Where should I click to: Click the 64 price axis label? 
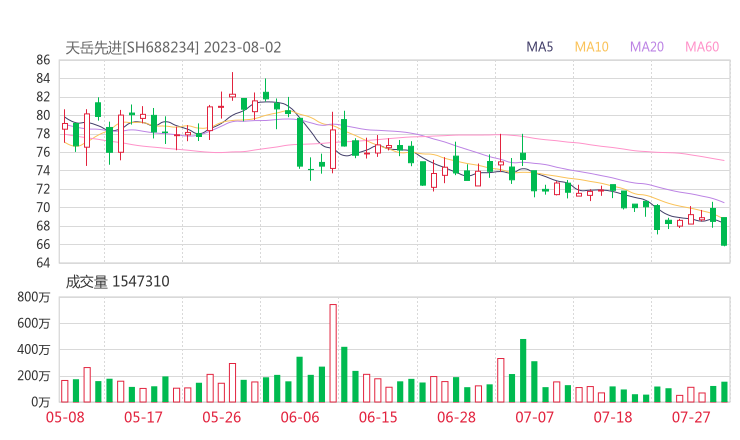click(43, 262)
